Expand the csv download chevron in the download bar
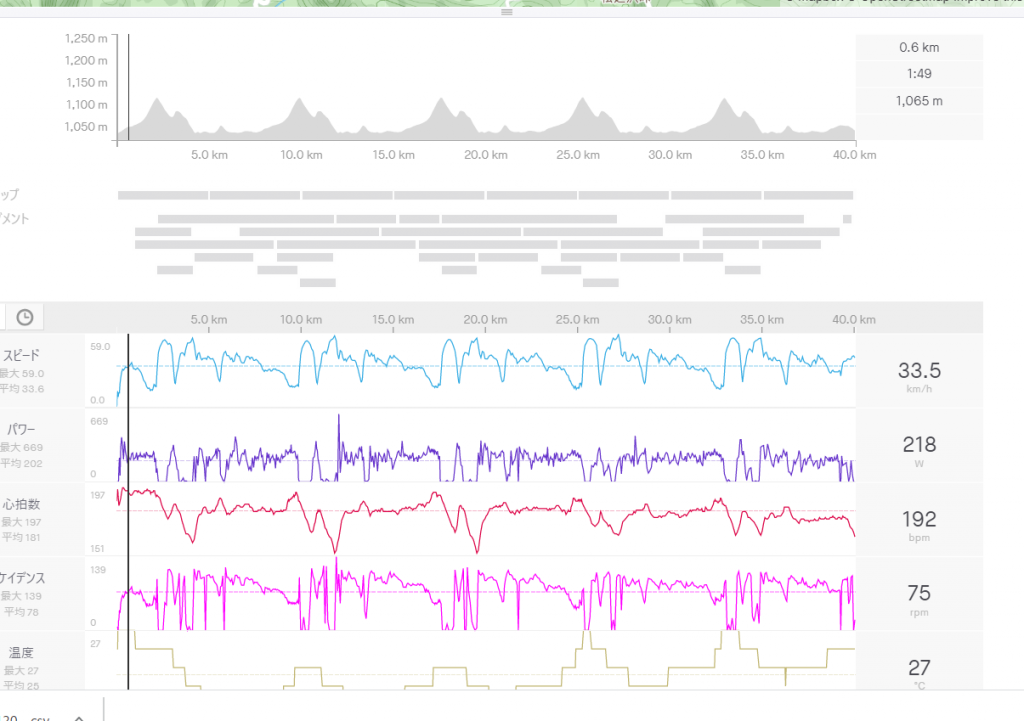Viewport: 1024px width, 721px height. point(79,718)
